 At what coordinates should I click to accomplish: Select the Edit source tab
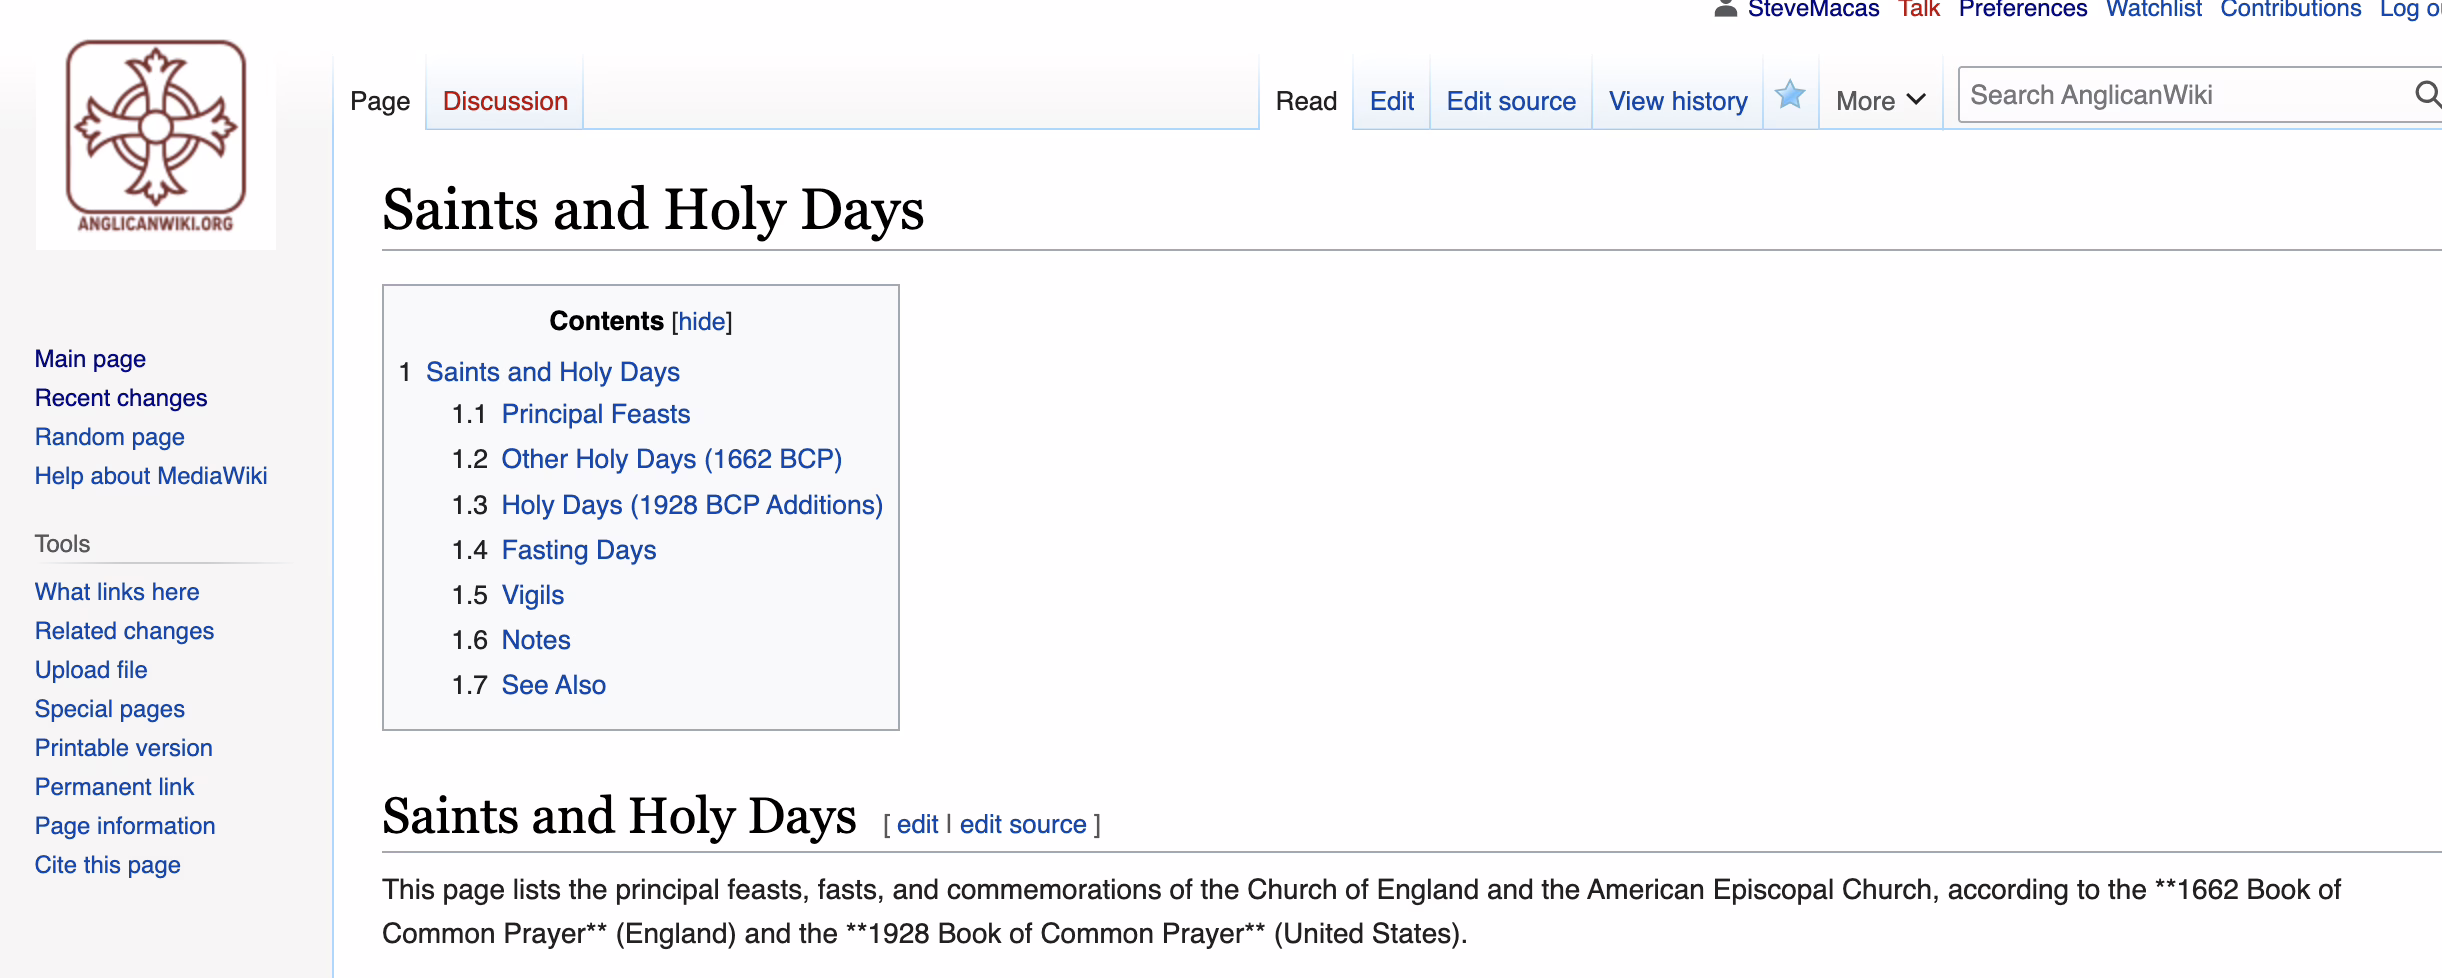click(x=1510, y=101)
